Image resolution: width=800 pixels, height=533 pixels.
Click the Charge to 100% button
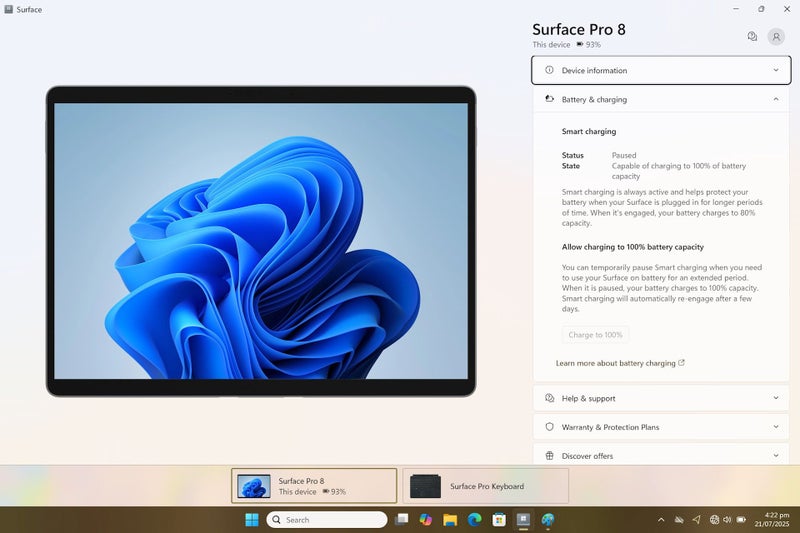pos(595,335)
